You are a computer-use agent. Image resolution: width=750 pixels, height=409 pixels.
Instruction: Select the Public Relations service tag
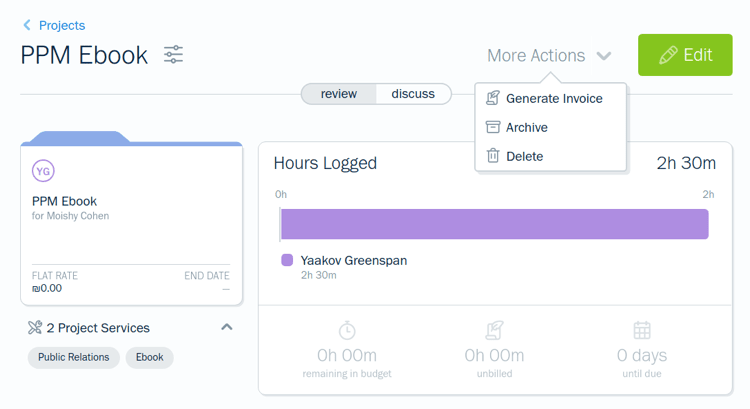[74, 357]
